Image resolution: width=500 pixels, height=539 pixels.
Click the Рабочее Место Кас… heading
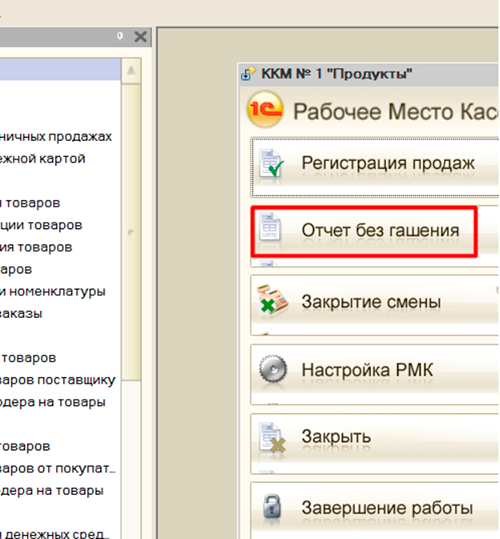pyautogui.click(x=395, y=112)
